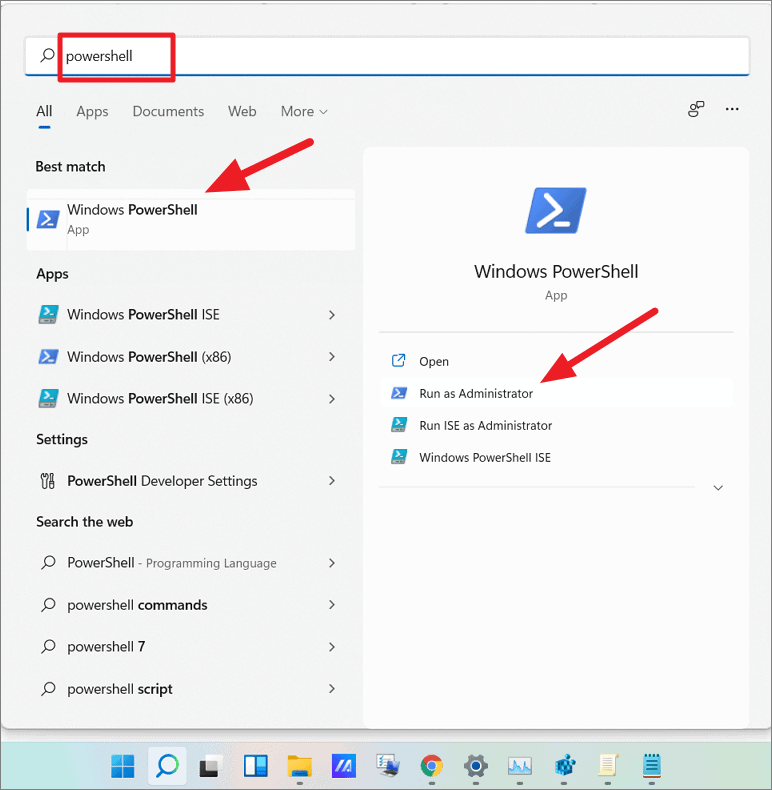This screenshot has width=772, height=790.
Task: Click search icon beside 'powershell commands'
Action: 48,604
